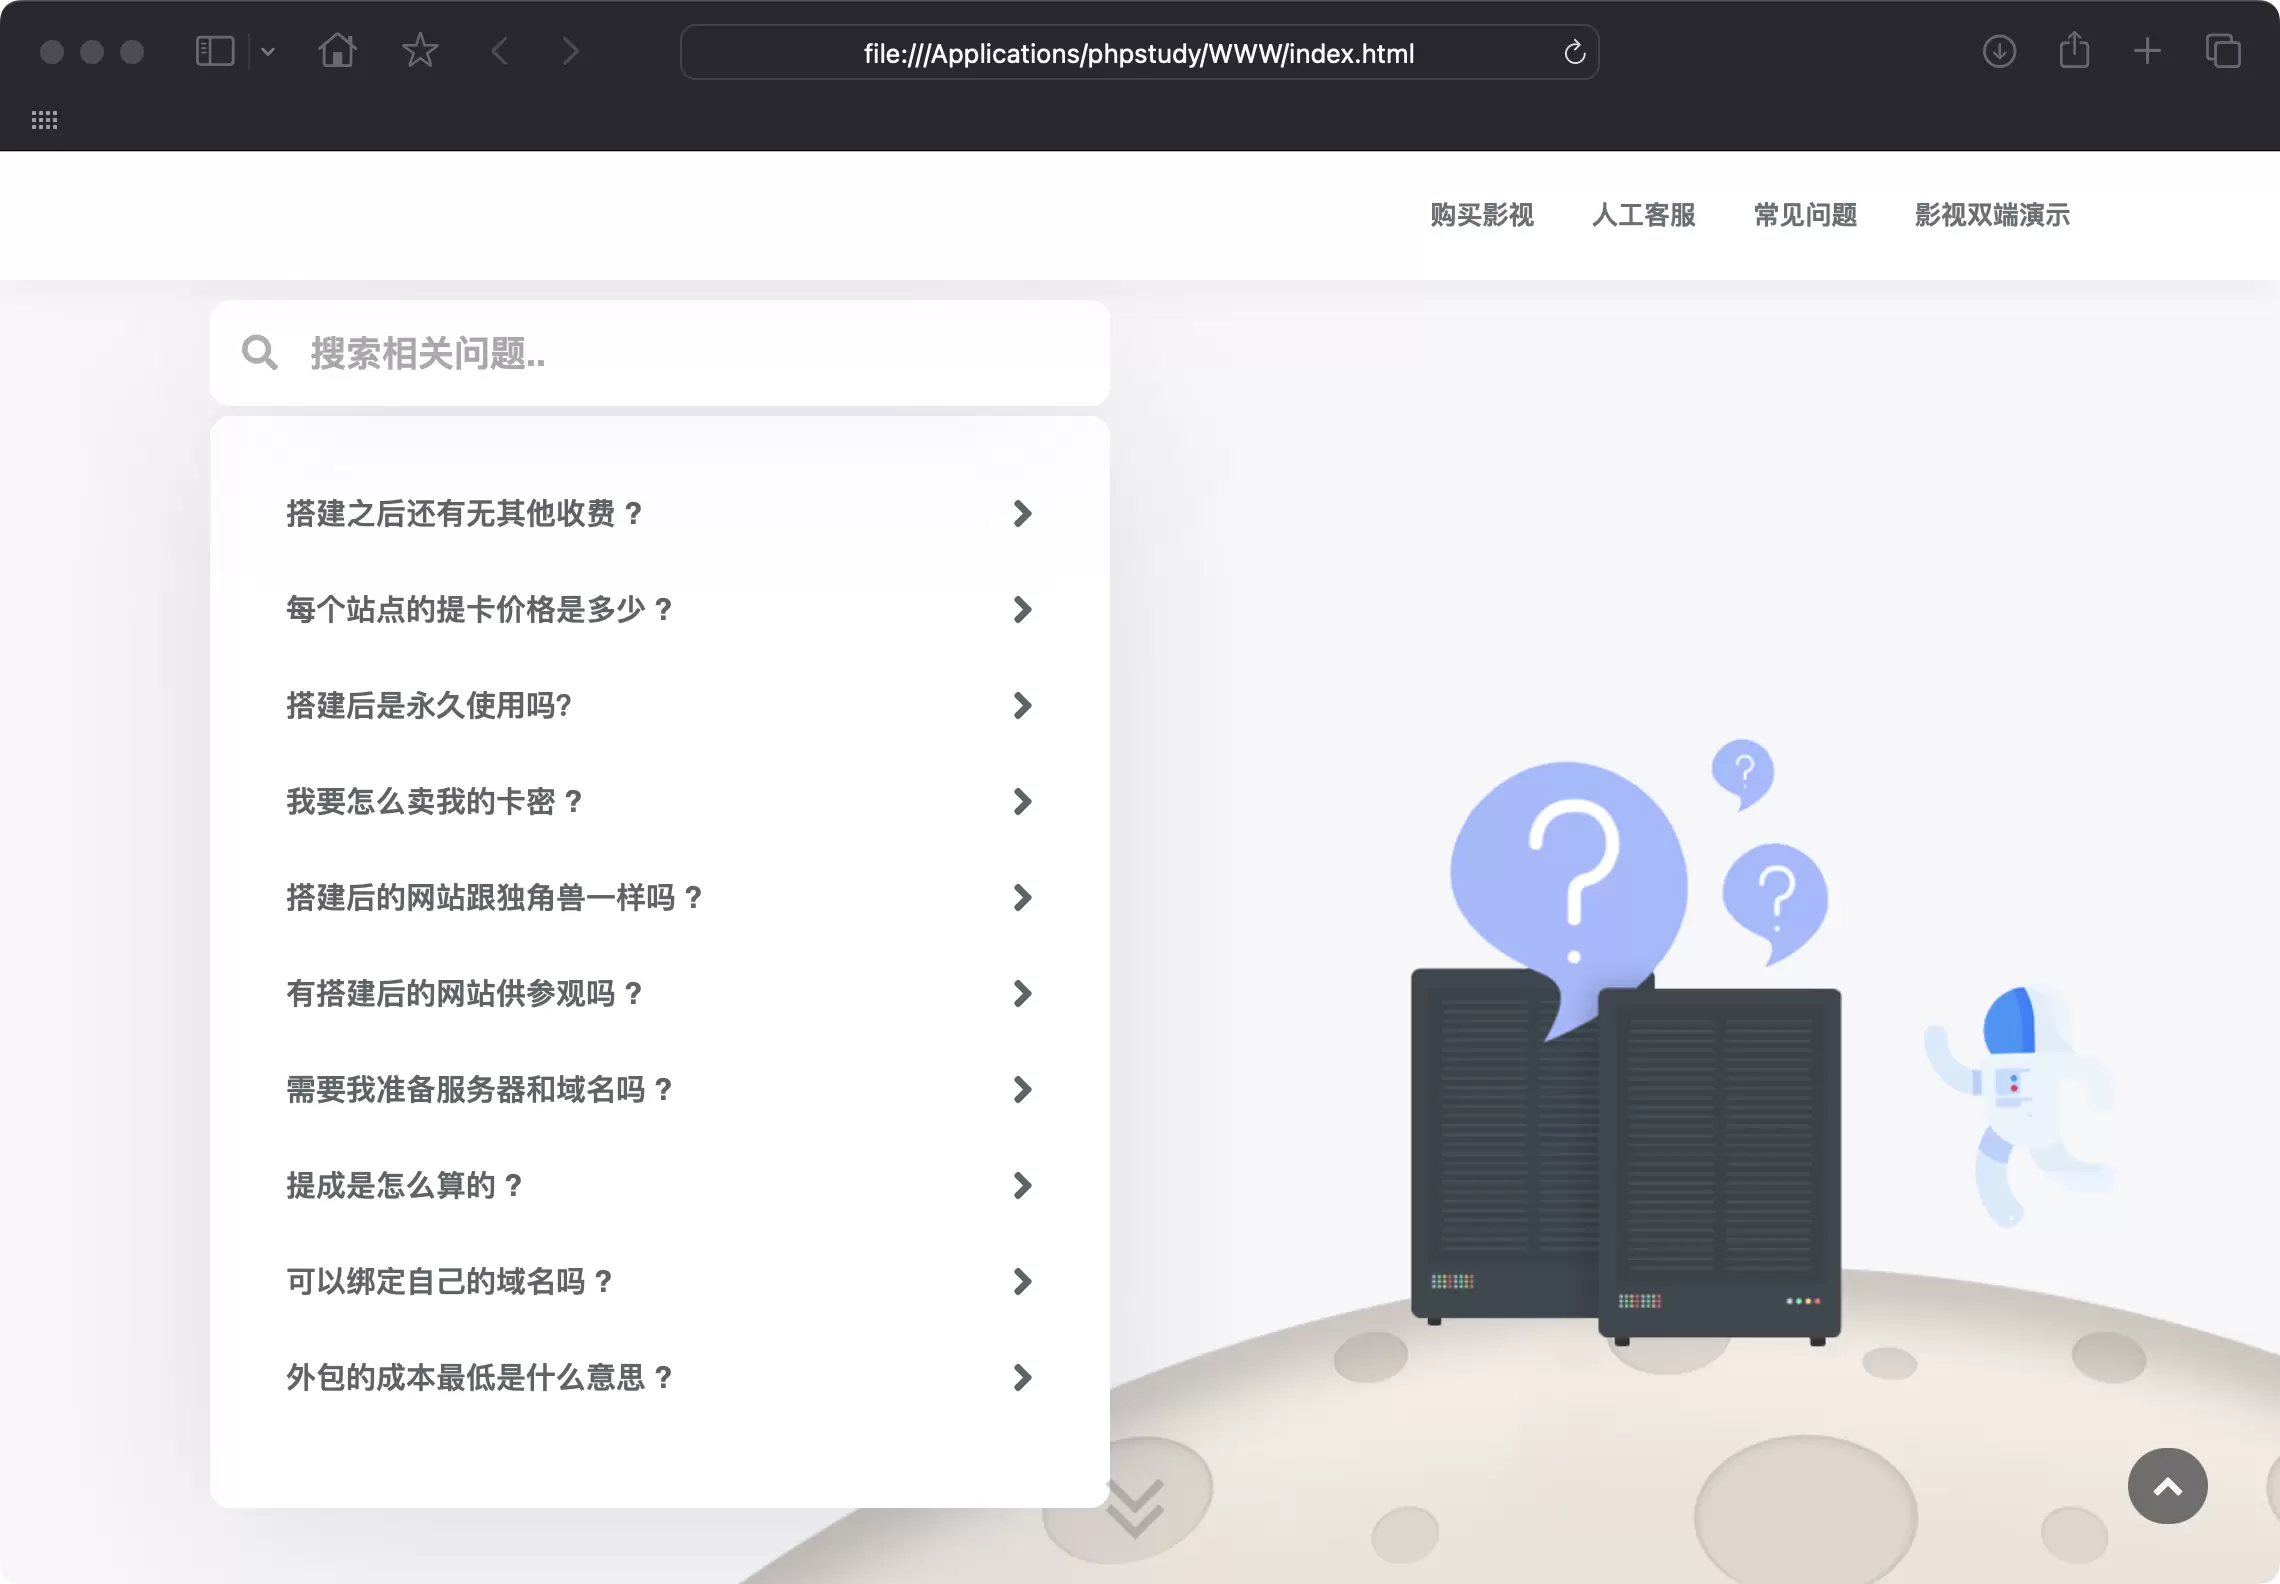The height and width of the screenshot is (1584, 2280).
Task: Expand chevron for 每个站点的提卡价格是多少
Action: click(1022, 610)
